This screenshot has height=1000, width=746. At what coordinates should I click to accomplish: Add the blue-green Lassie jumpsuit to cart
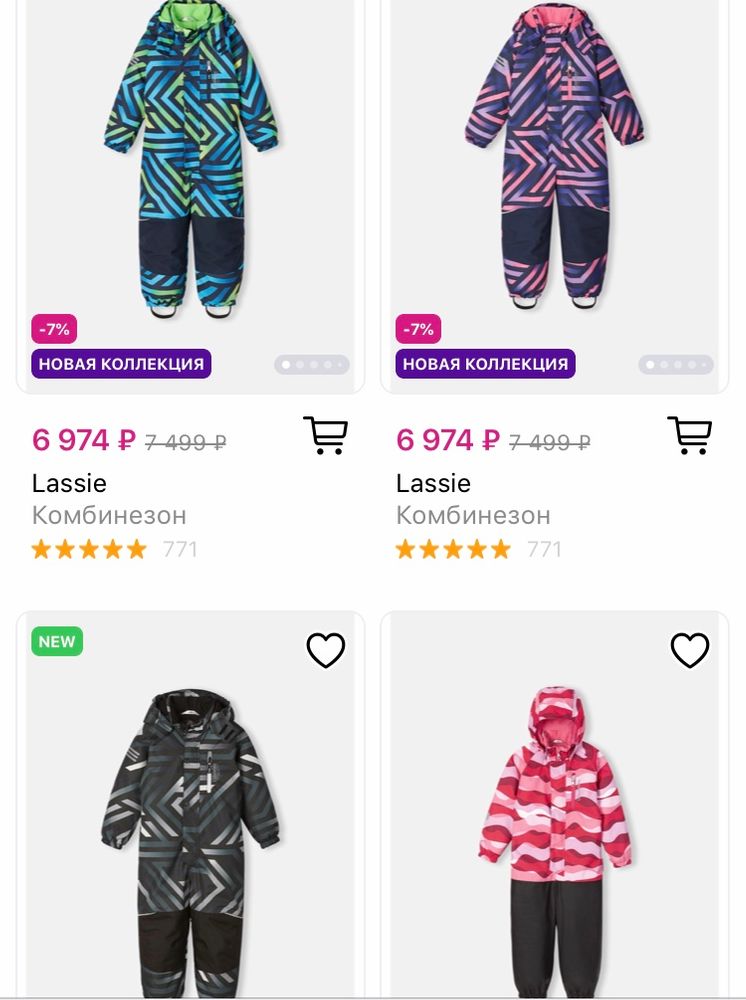coord(325,435)
